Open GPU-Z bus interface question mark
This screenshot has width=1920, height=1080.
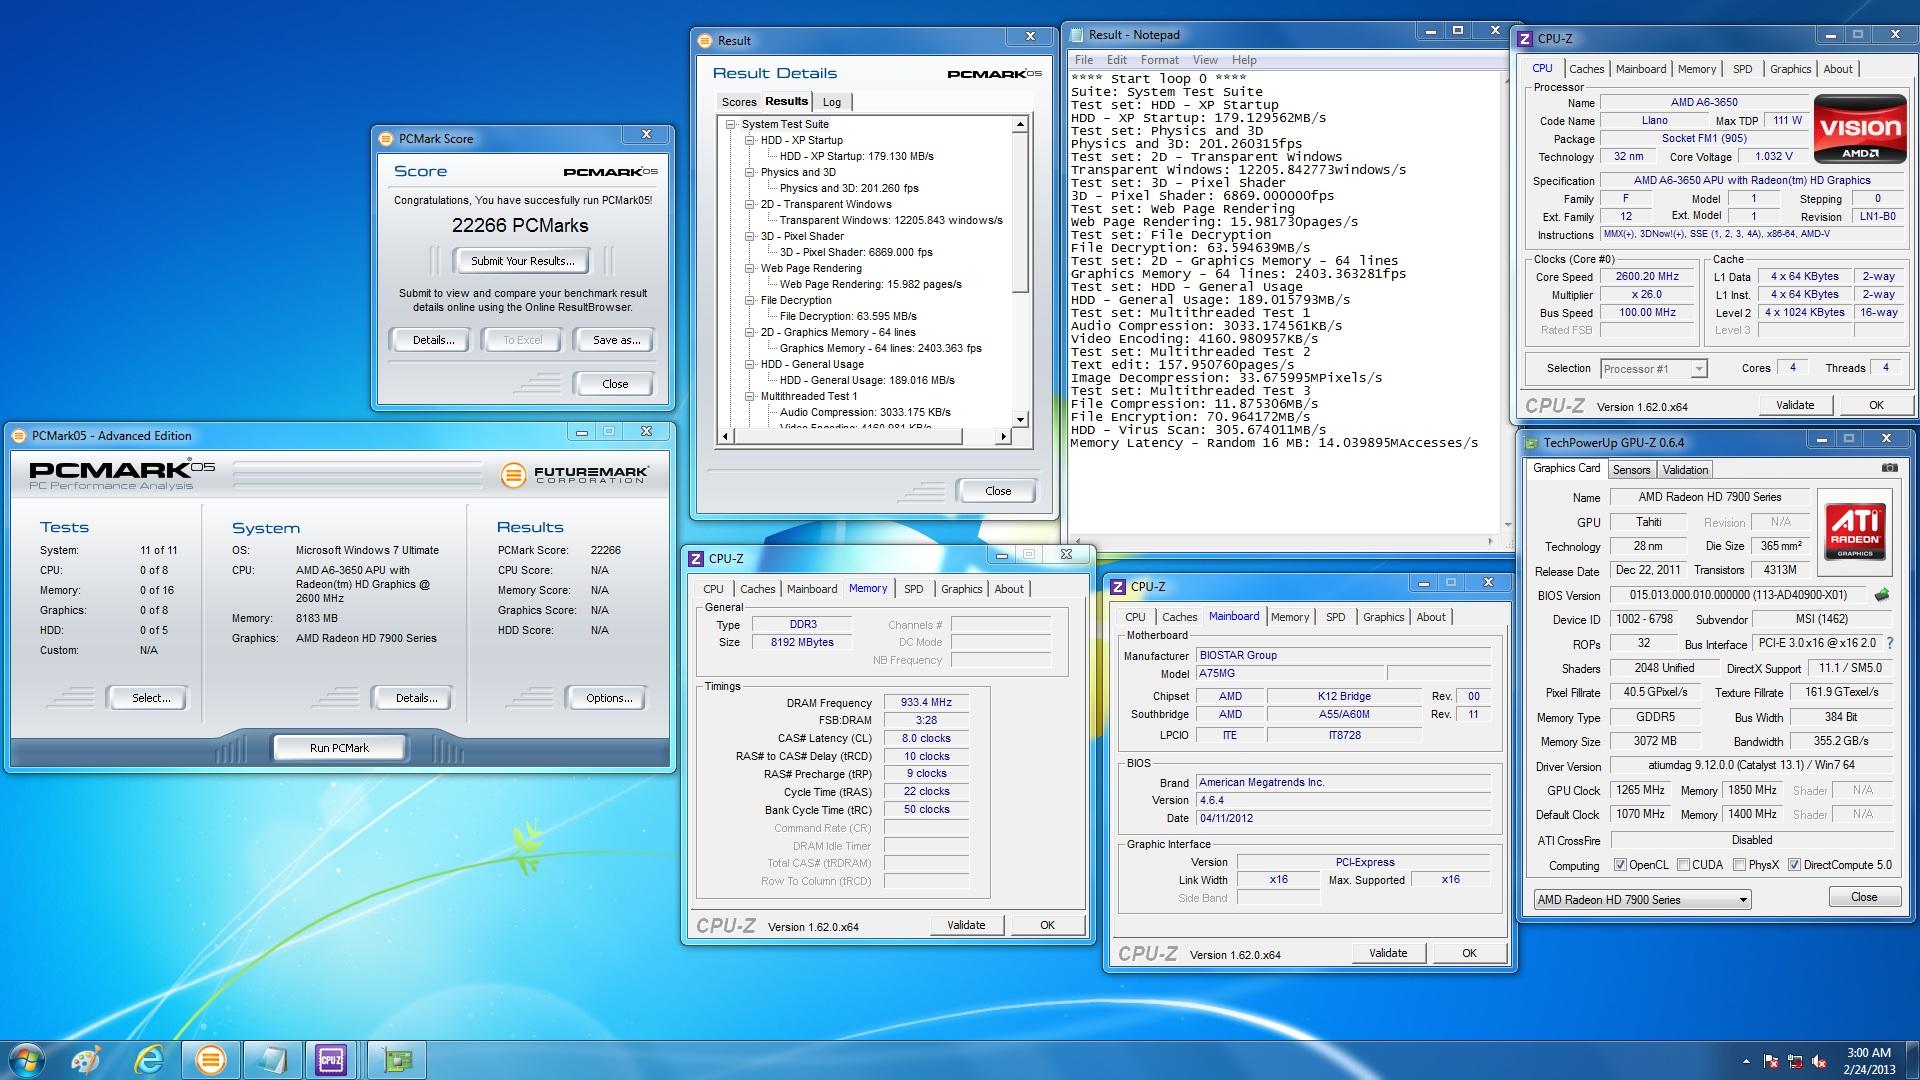click(x=1890, y=643)
